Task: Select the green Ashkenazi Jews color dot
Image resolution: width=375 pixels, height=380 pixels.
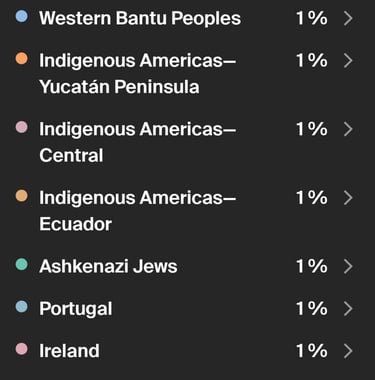Action: pyautogui.click(x=22, y=265)
